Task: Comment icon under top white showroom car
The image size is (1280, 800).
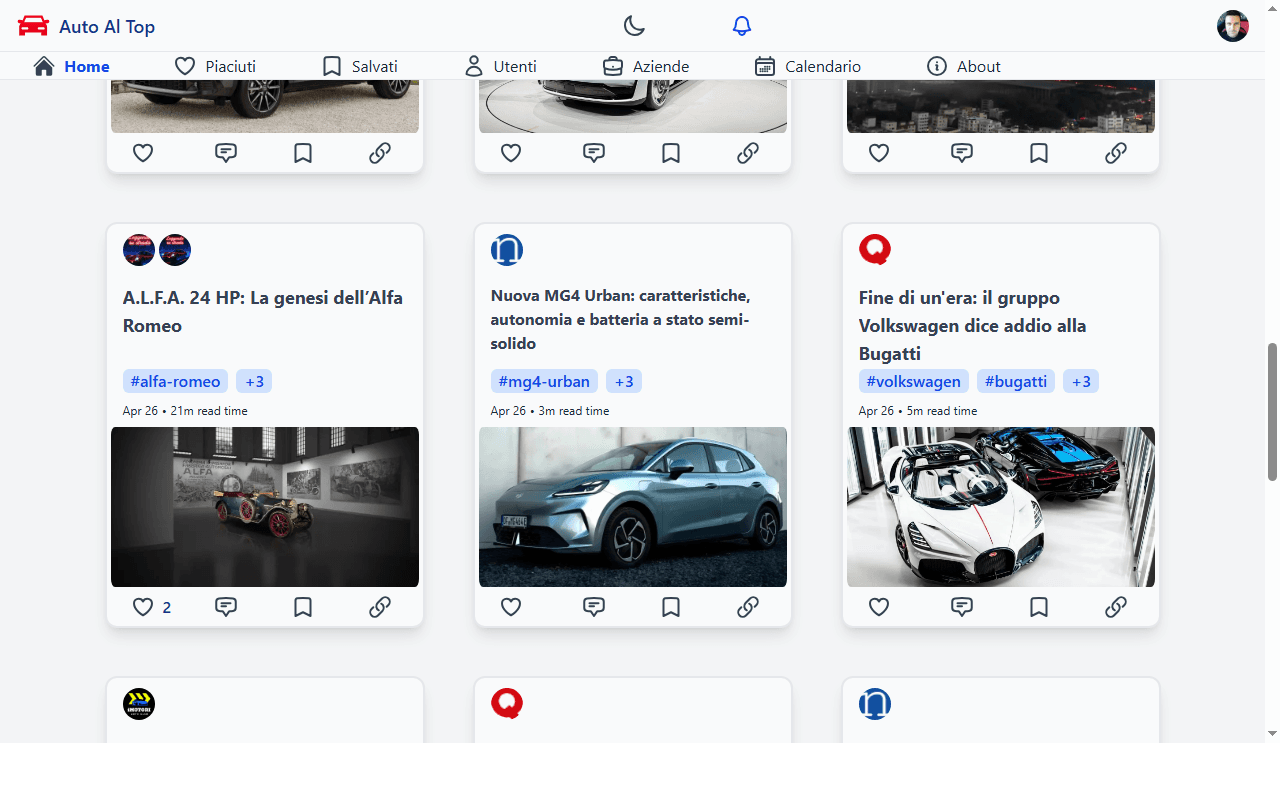Action: tap(594, 153)
